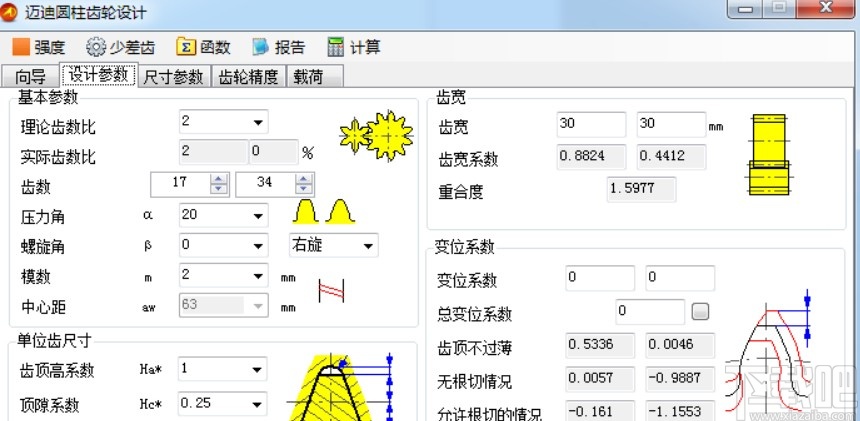Image resolution: width=860 pixels, height=421 pixels.
Task: Open the 报告 report tool
Action: pyautogui.click(x=278, y=47)
